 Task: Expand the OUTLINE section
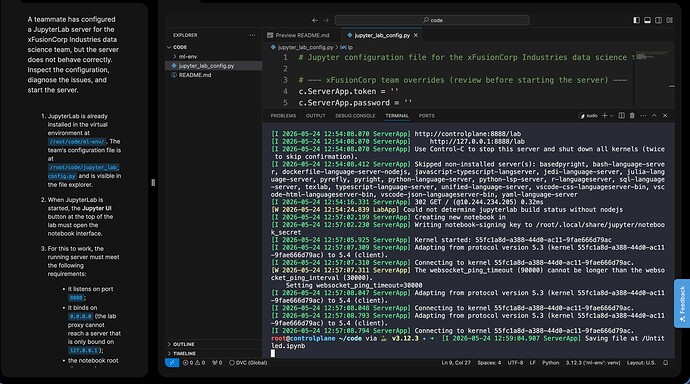[183, 344]
